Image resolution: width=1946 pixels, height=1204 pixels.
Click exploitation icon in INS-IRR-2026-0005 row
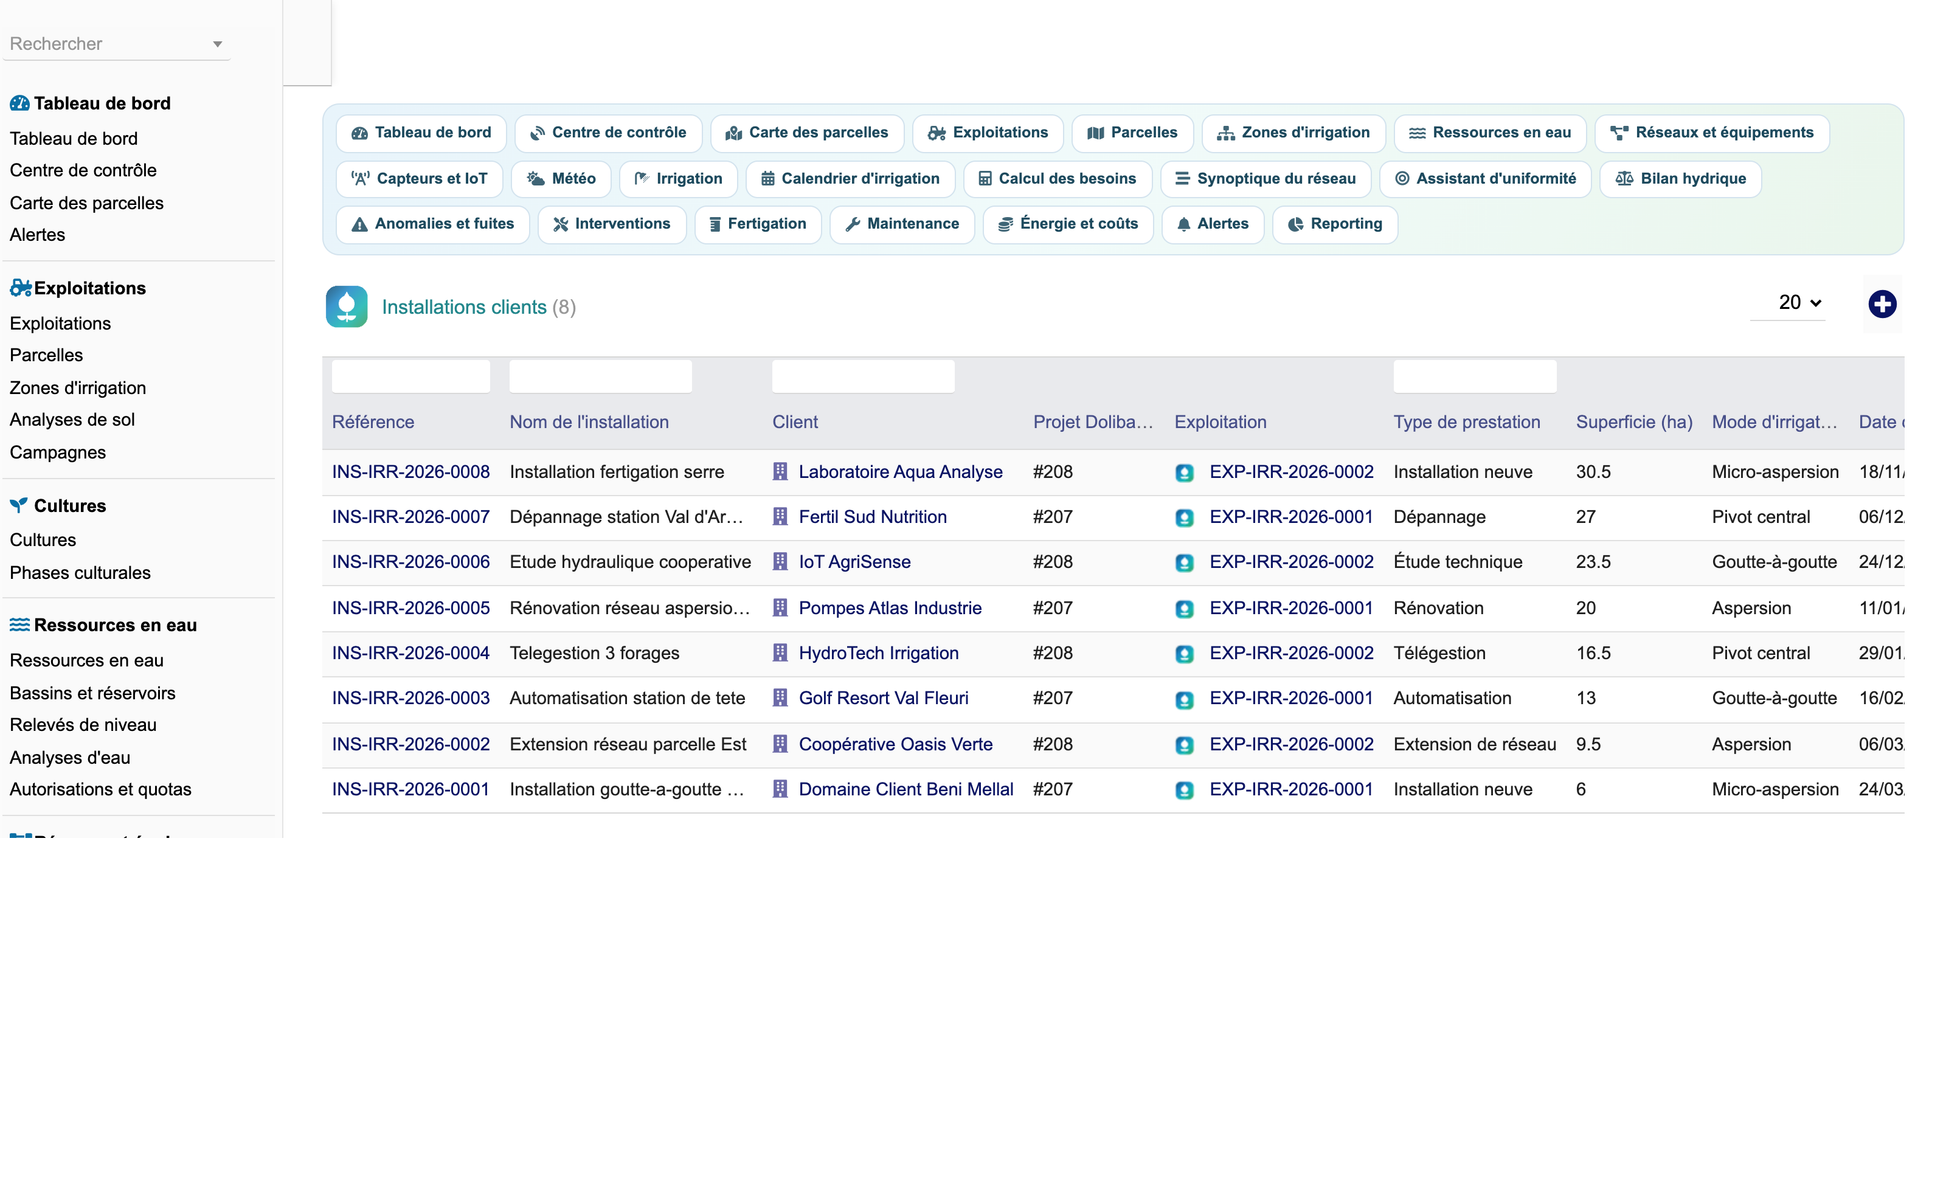coord(1185,609)
